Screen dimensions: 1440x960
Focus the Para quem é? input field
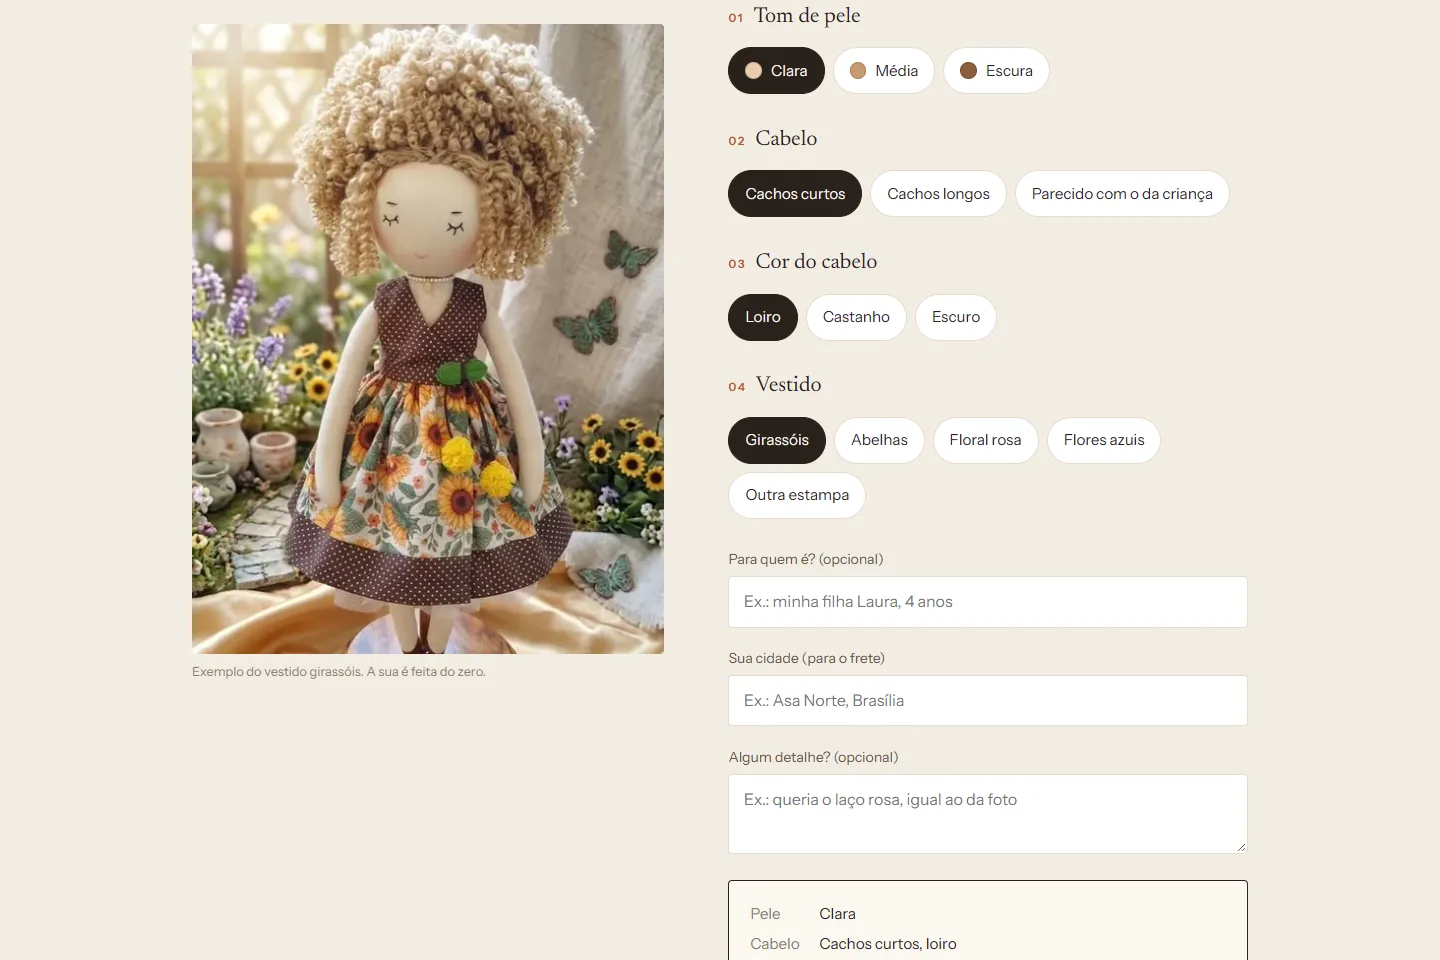(x=988, y=602)
